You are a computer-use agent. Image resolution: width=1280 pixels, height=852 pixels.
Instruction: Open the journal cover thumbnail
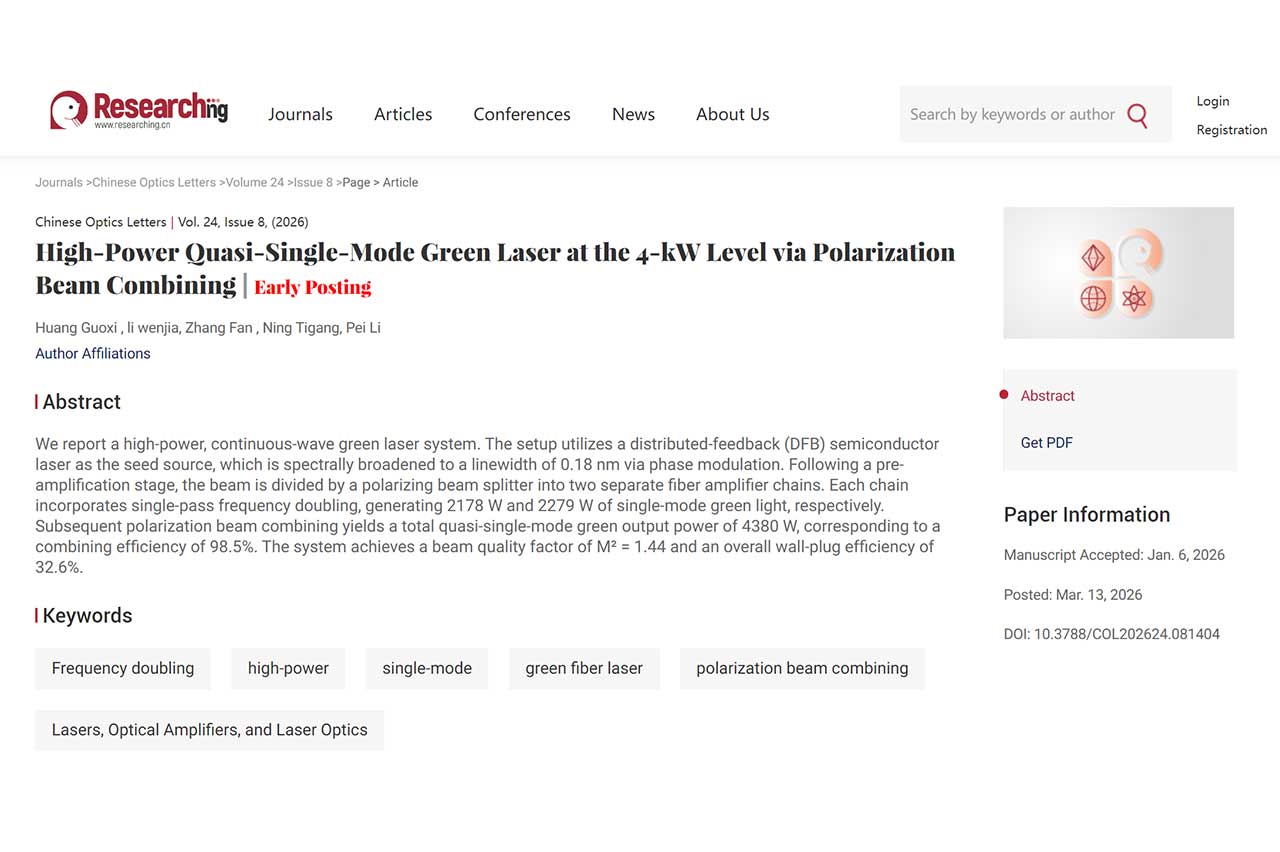click(1118, 273)
